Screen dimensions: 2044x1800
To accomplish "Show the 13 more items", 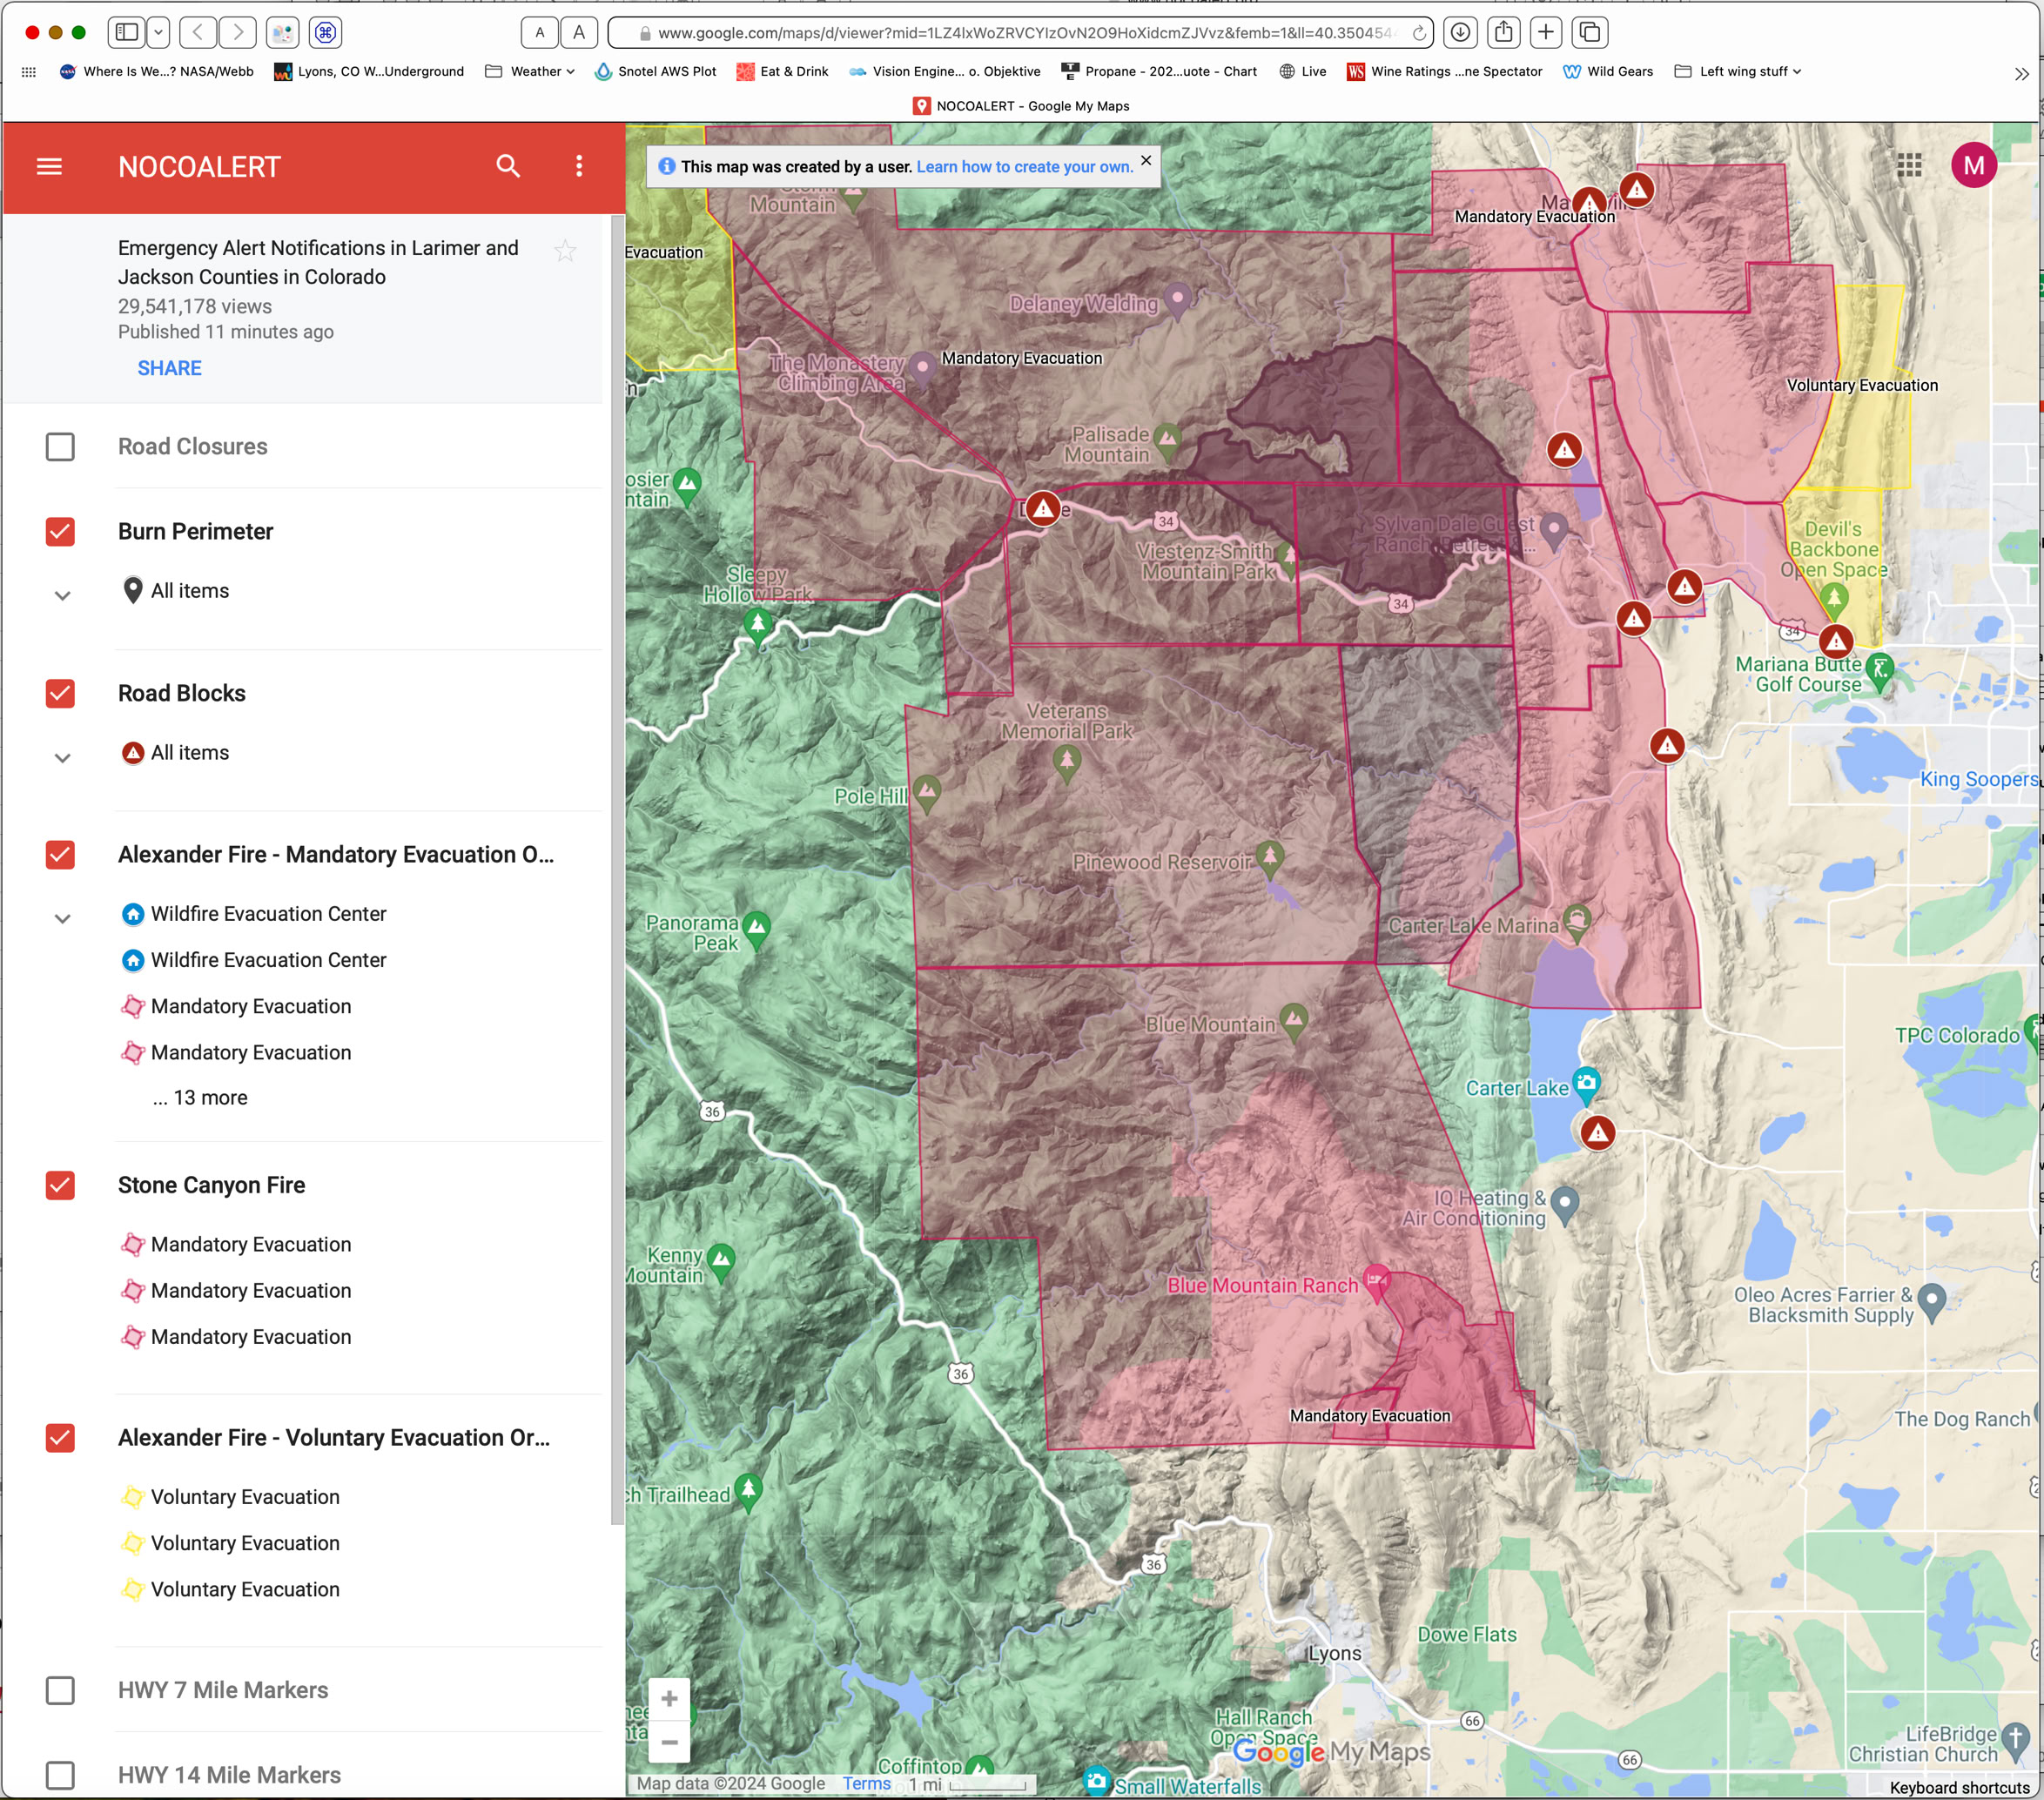I will (x=200, y=1097).
